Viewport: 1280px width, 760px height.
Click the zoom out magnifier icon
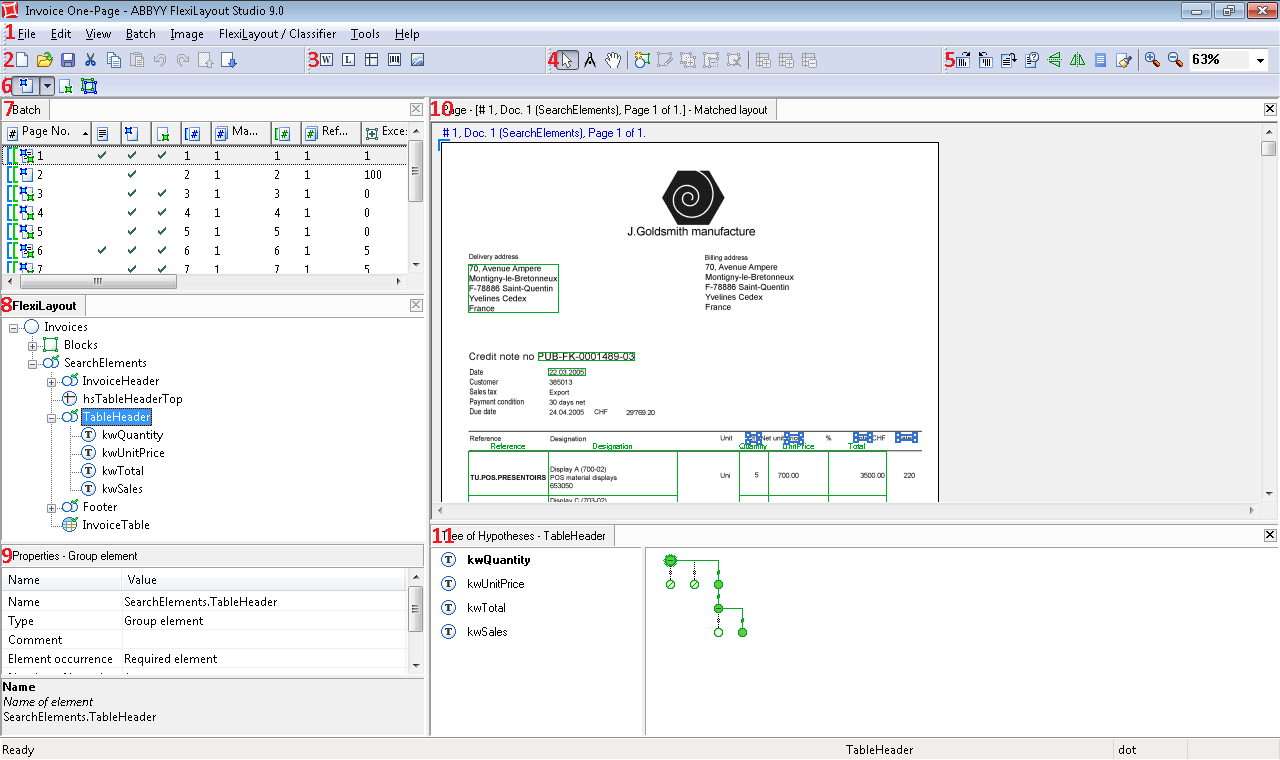tap(1175, 60)
